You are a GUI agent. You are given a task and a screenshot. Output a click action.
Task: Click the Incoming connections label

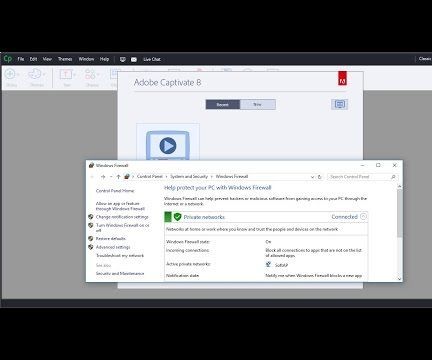pyautogui.click(x=188, y=250)
